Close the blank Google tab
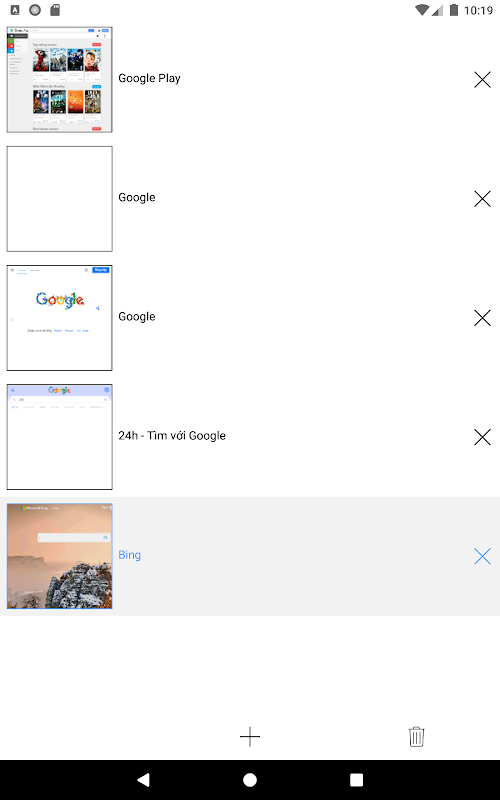500x800 pixels. coord(482,198)
